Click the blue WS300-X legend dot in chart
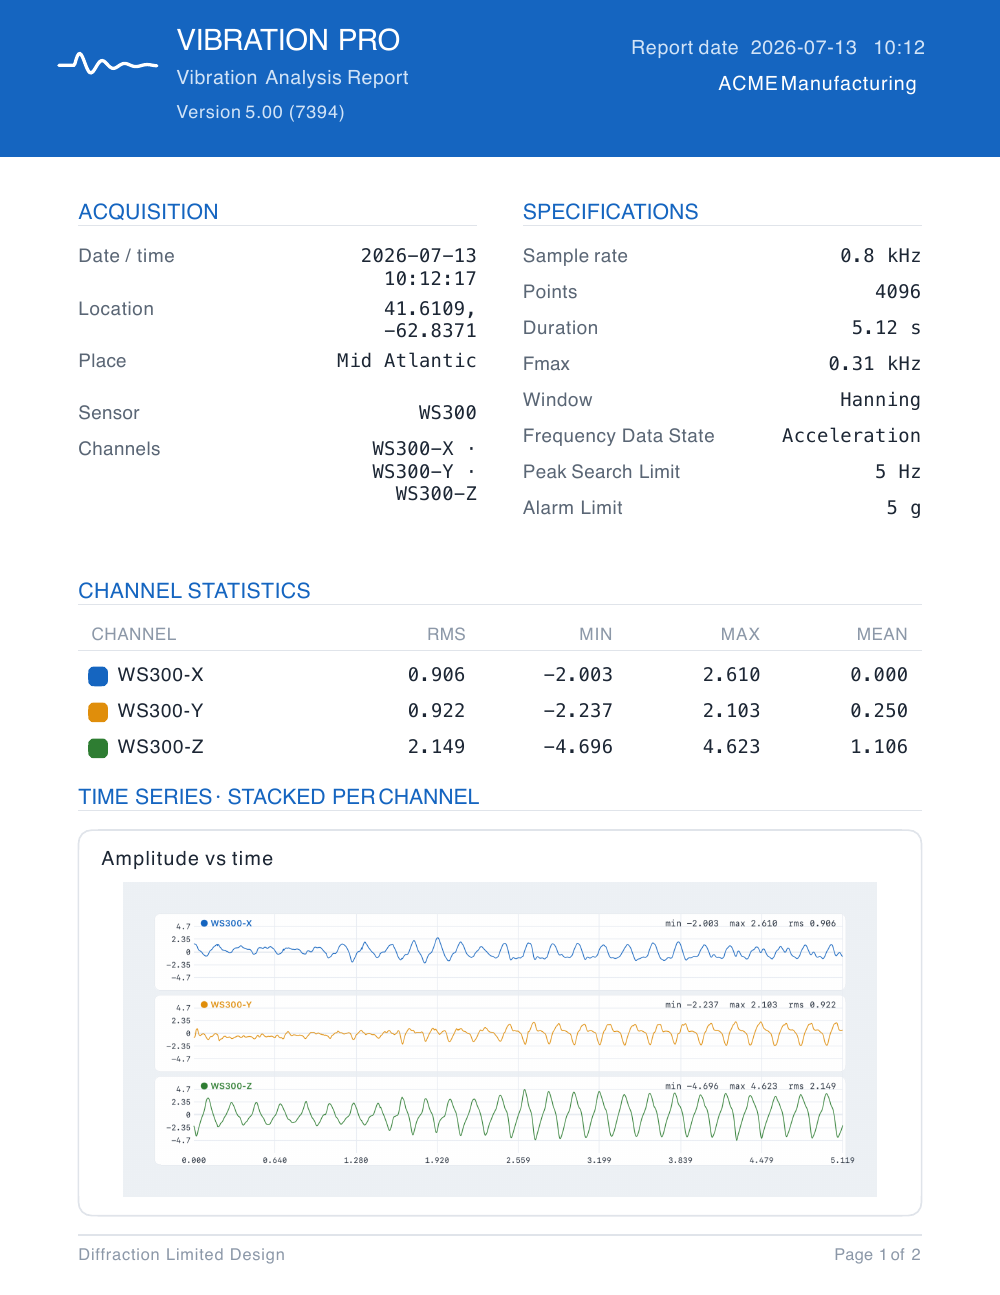Screen dimensions: 1000x1295 [x=204, y=923]
